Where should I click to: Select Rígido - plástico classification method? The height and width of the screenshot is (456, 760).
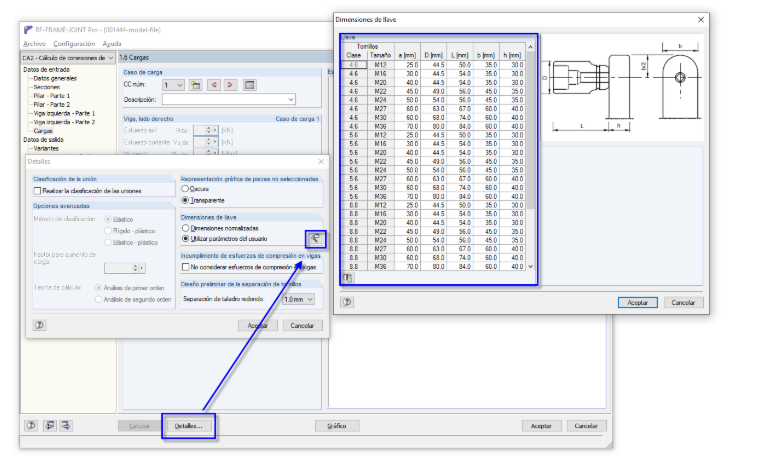(108, 231)
